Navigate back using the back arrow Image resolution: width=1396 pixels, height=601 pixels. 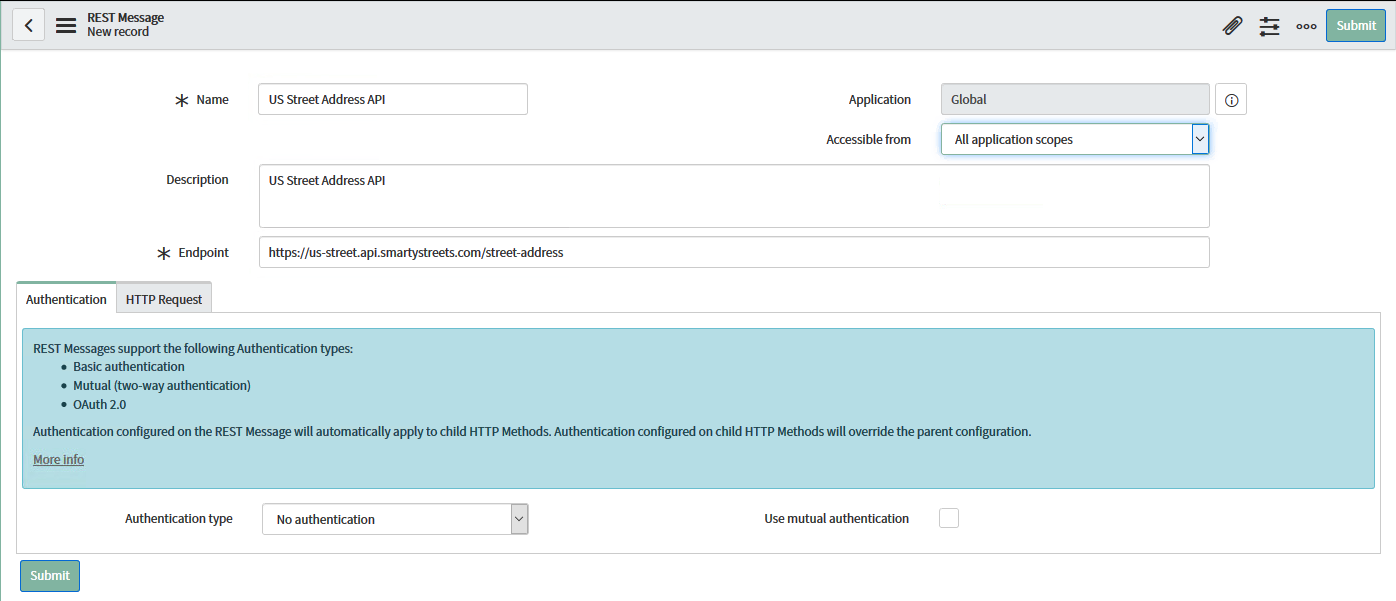(28, 24)
